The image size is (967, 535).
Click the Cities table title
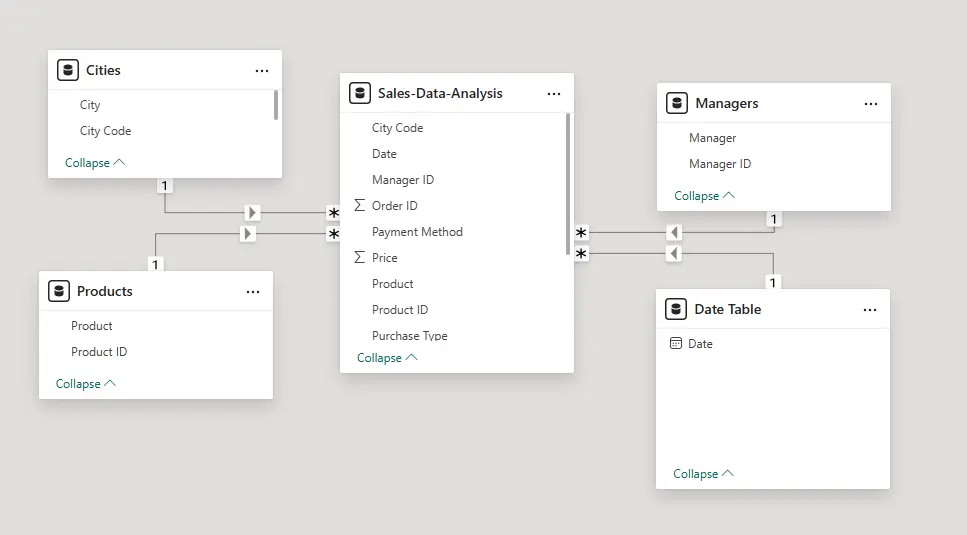pos(103,70)
